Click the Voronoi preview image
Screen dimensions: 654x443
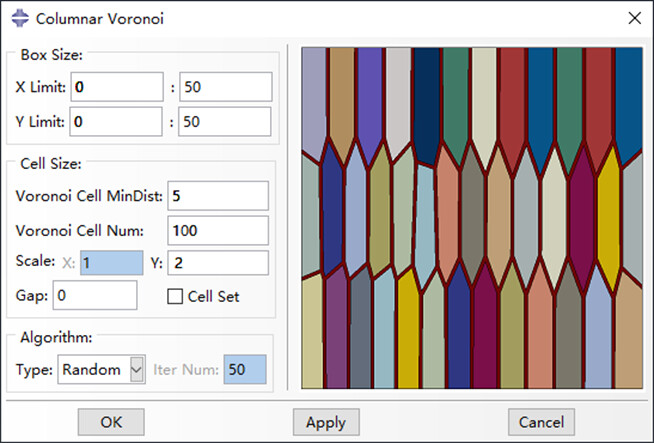(471, 217)
